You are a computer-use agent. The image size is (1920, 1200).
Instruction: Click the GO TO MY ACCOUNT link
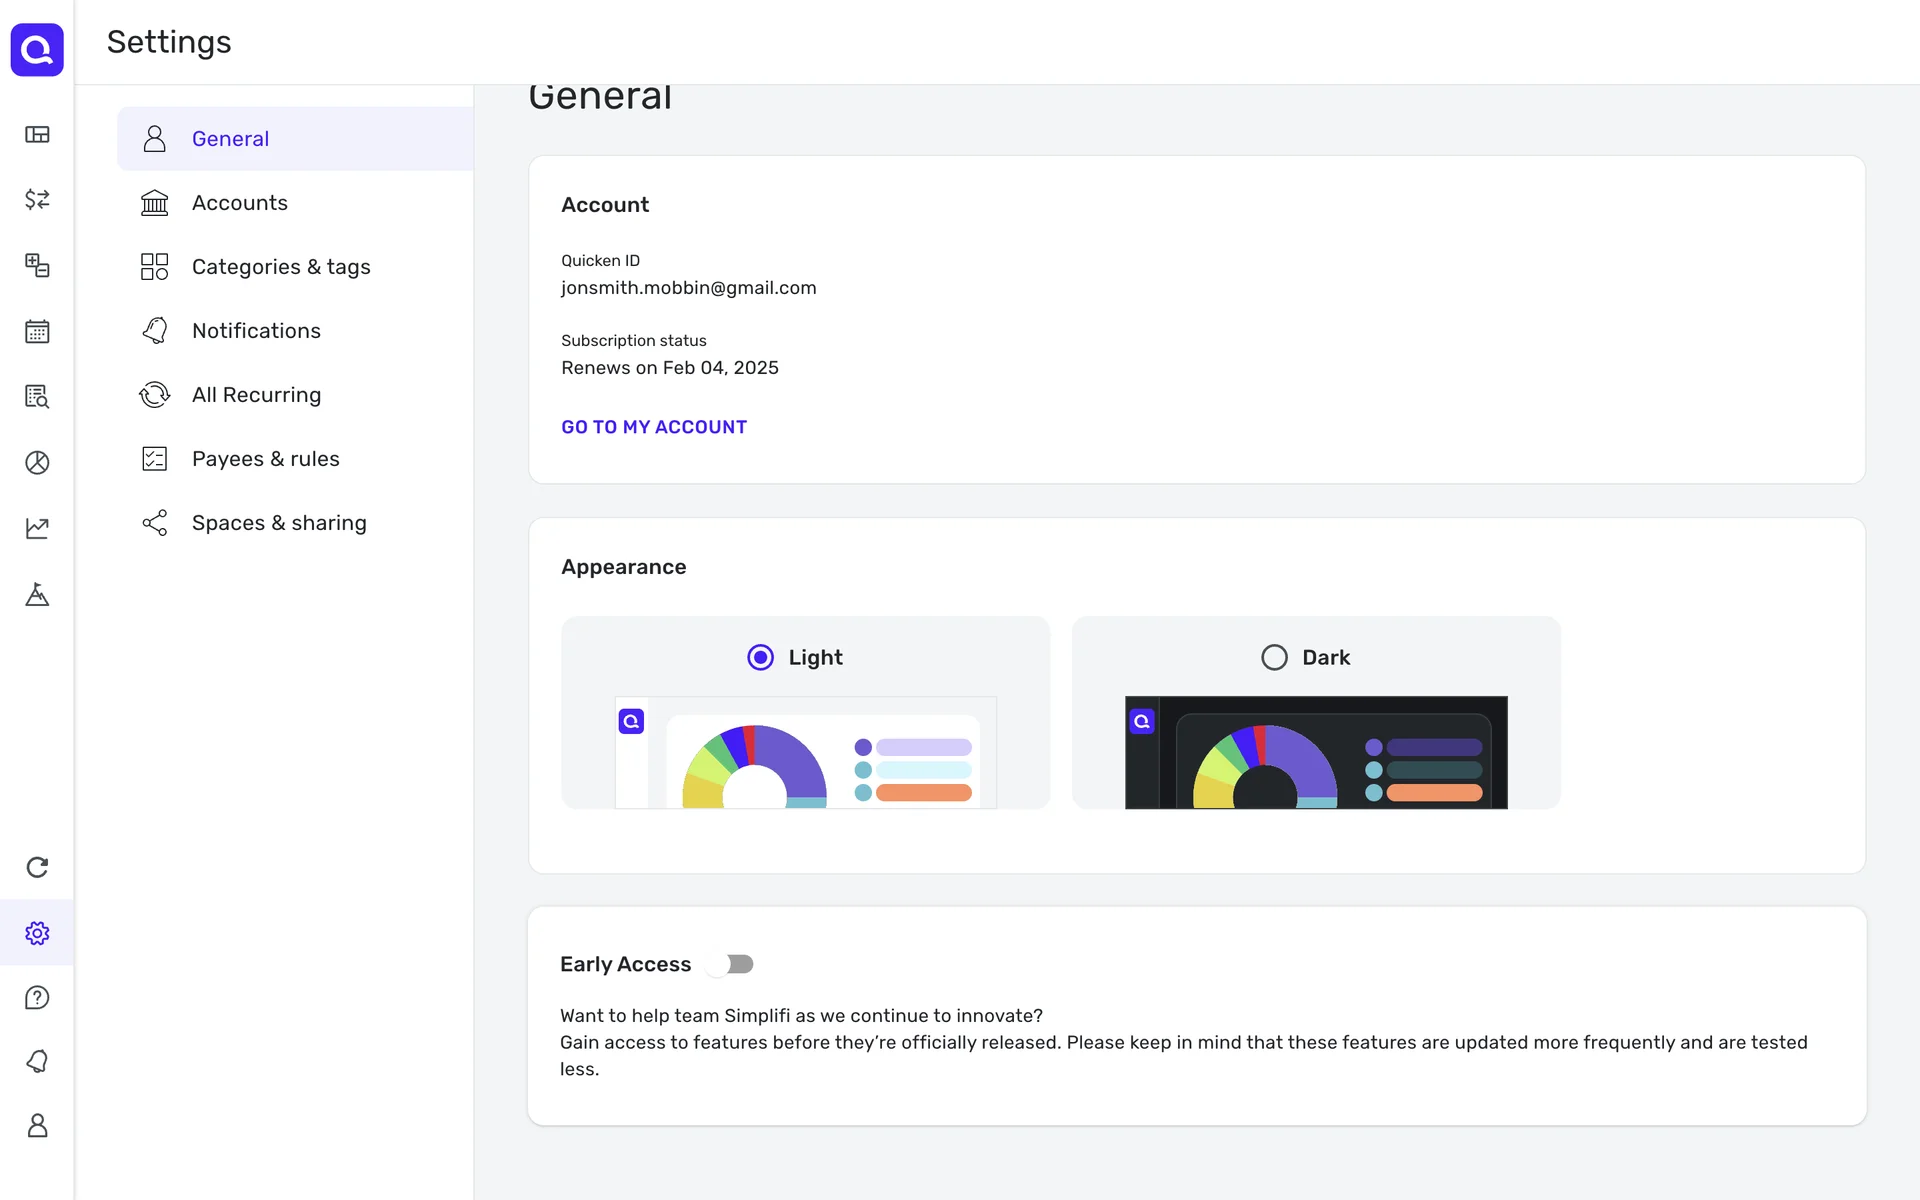[x=654, y=427]
